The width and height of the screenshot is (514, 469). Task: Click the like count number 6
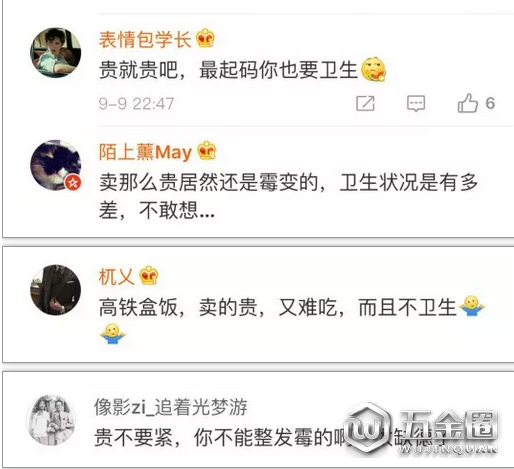[490, 103]
